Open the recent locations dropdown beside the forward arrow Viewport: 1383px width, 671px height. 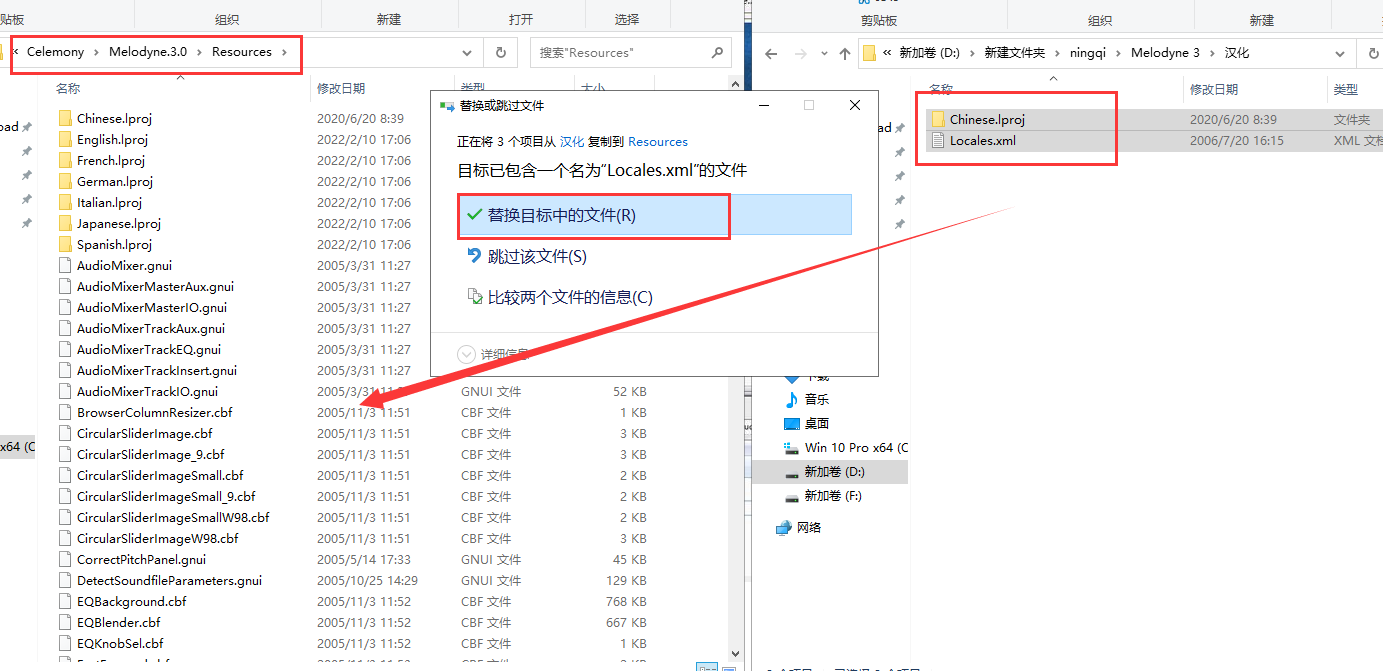[823, 52]
